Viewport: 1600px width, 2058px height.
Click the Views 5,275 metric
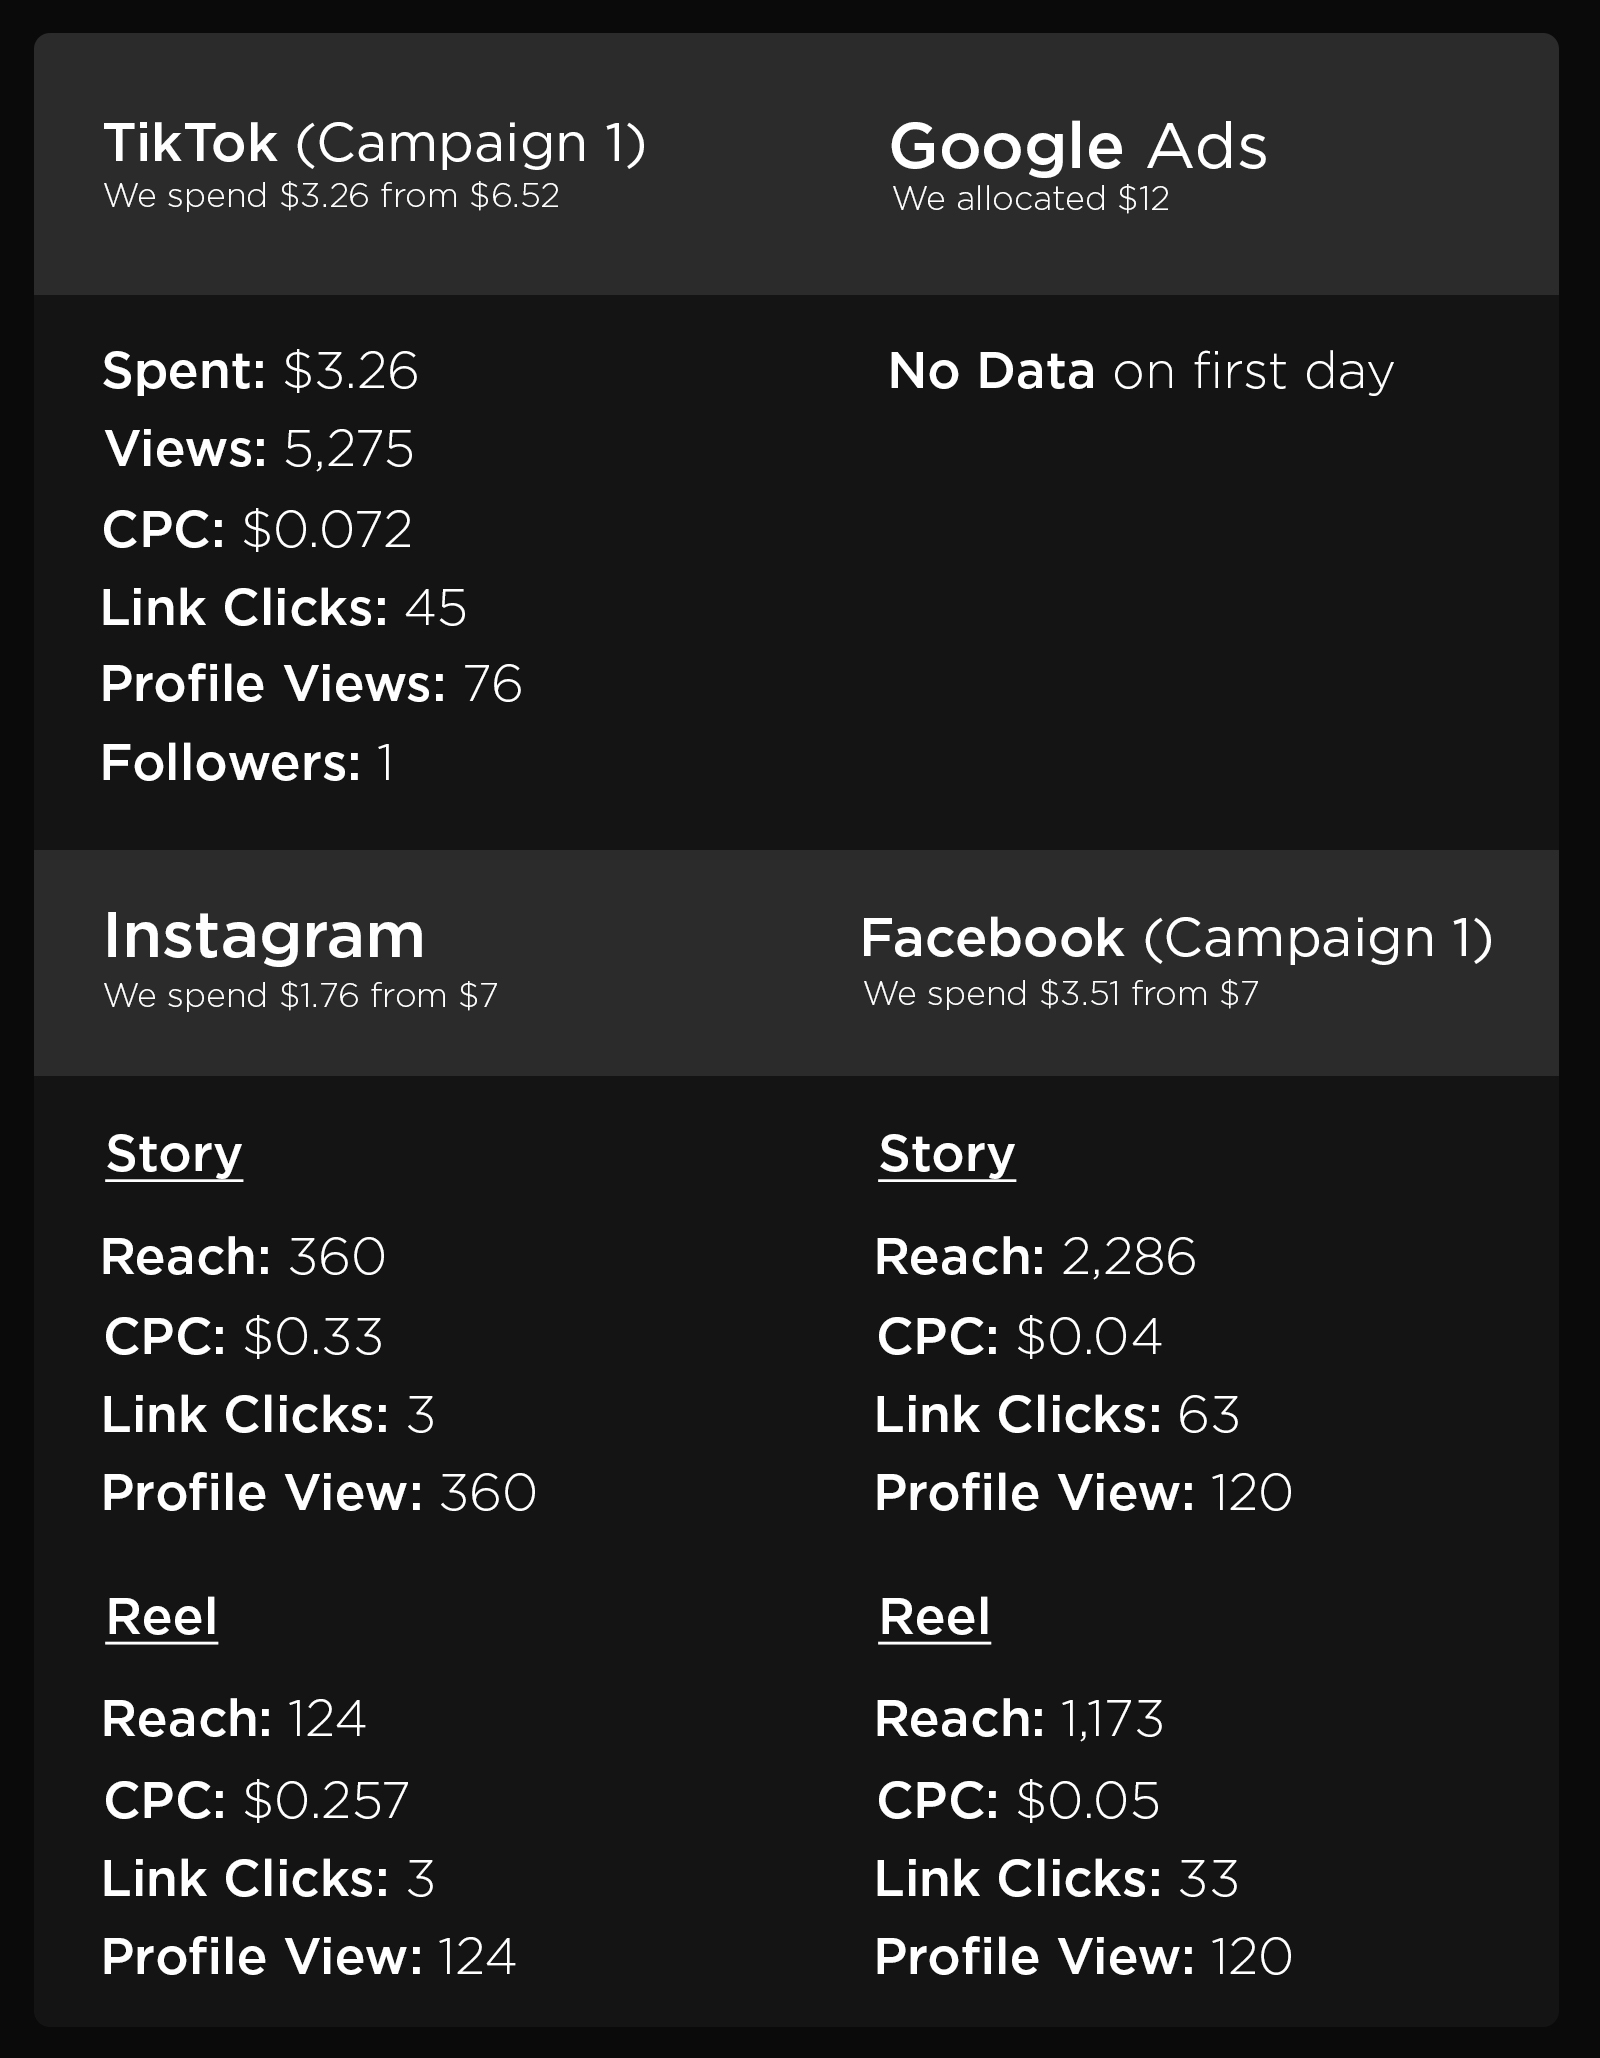tap(259, 449)
